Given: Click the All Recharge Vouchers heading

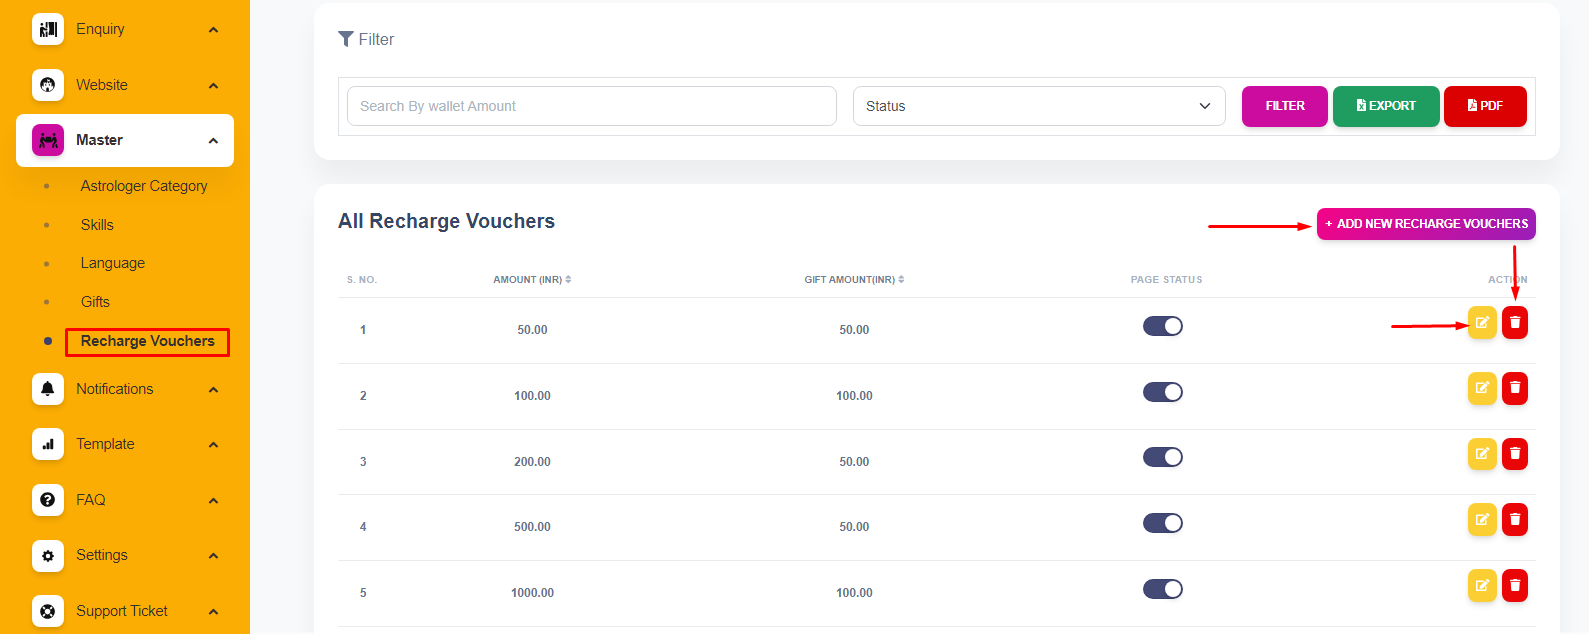Looking at the screenshot, I should pyautogui.click(x=446, y=221).
